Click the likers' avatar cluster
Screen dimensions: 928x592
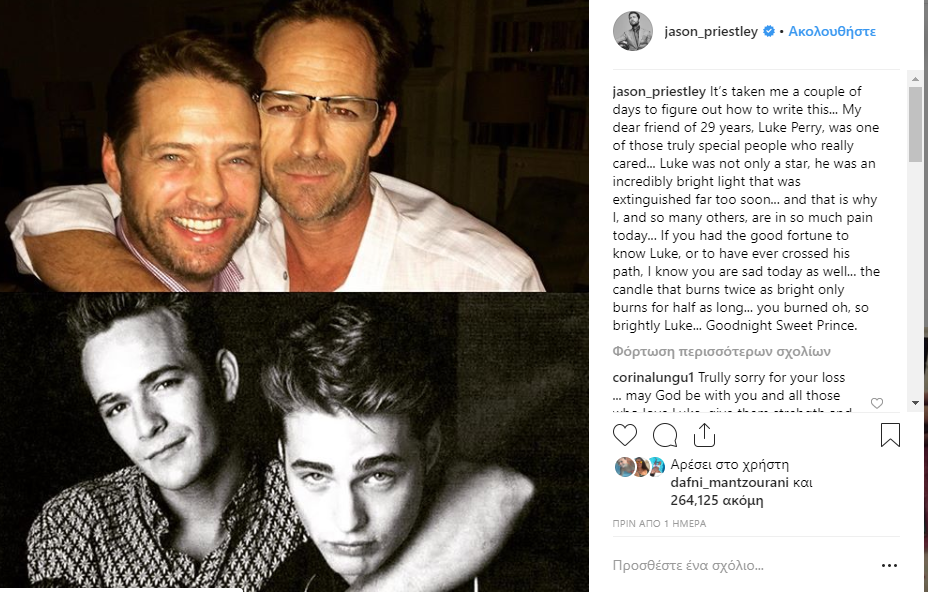(640, 467)
